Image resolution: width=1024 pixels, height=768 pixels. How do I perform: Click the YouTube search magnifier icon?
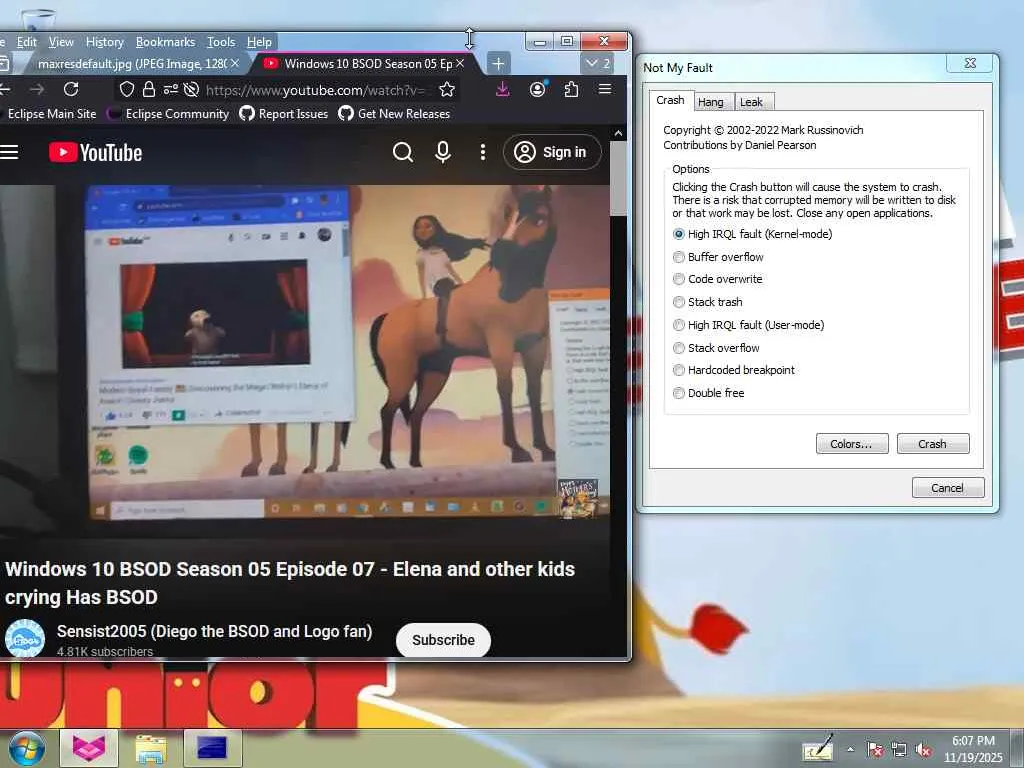coord(403,152)
